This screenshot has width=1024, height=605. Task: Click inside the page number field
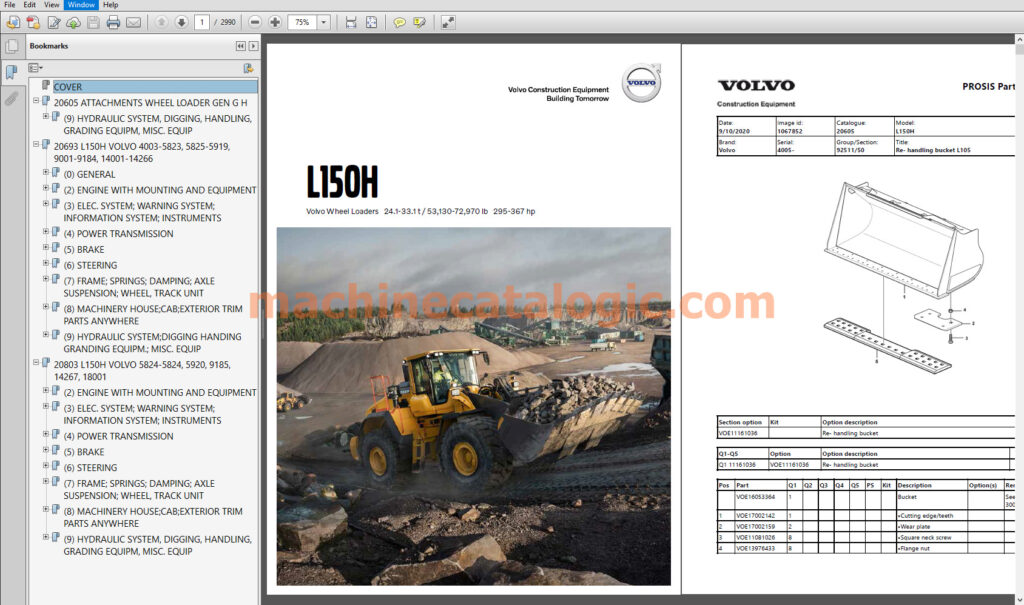click(201, 21)
